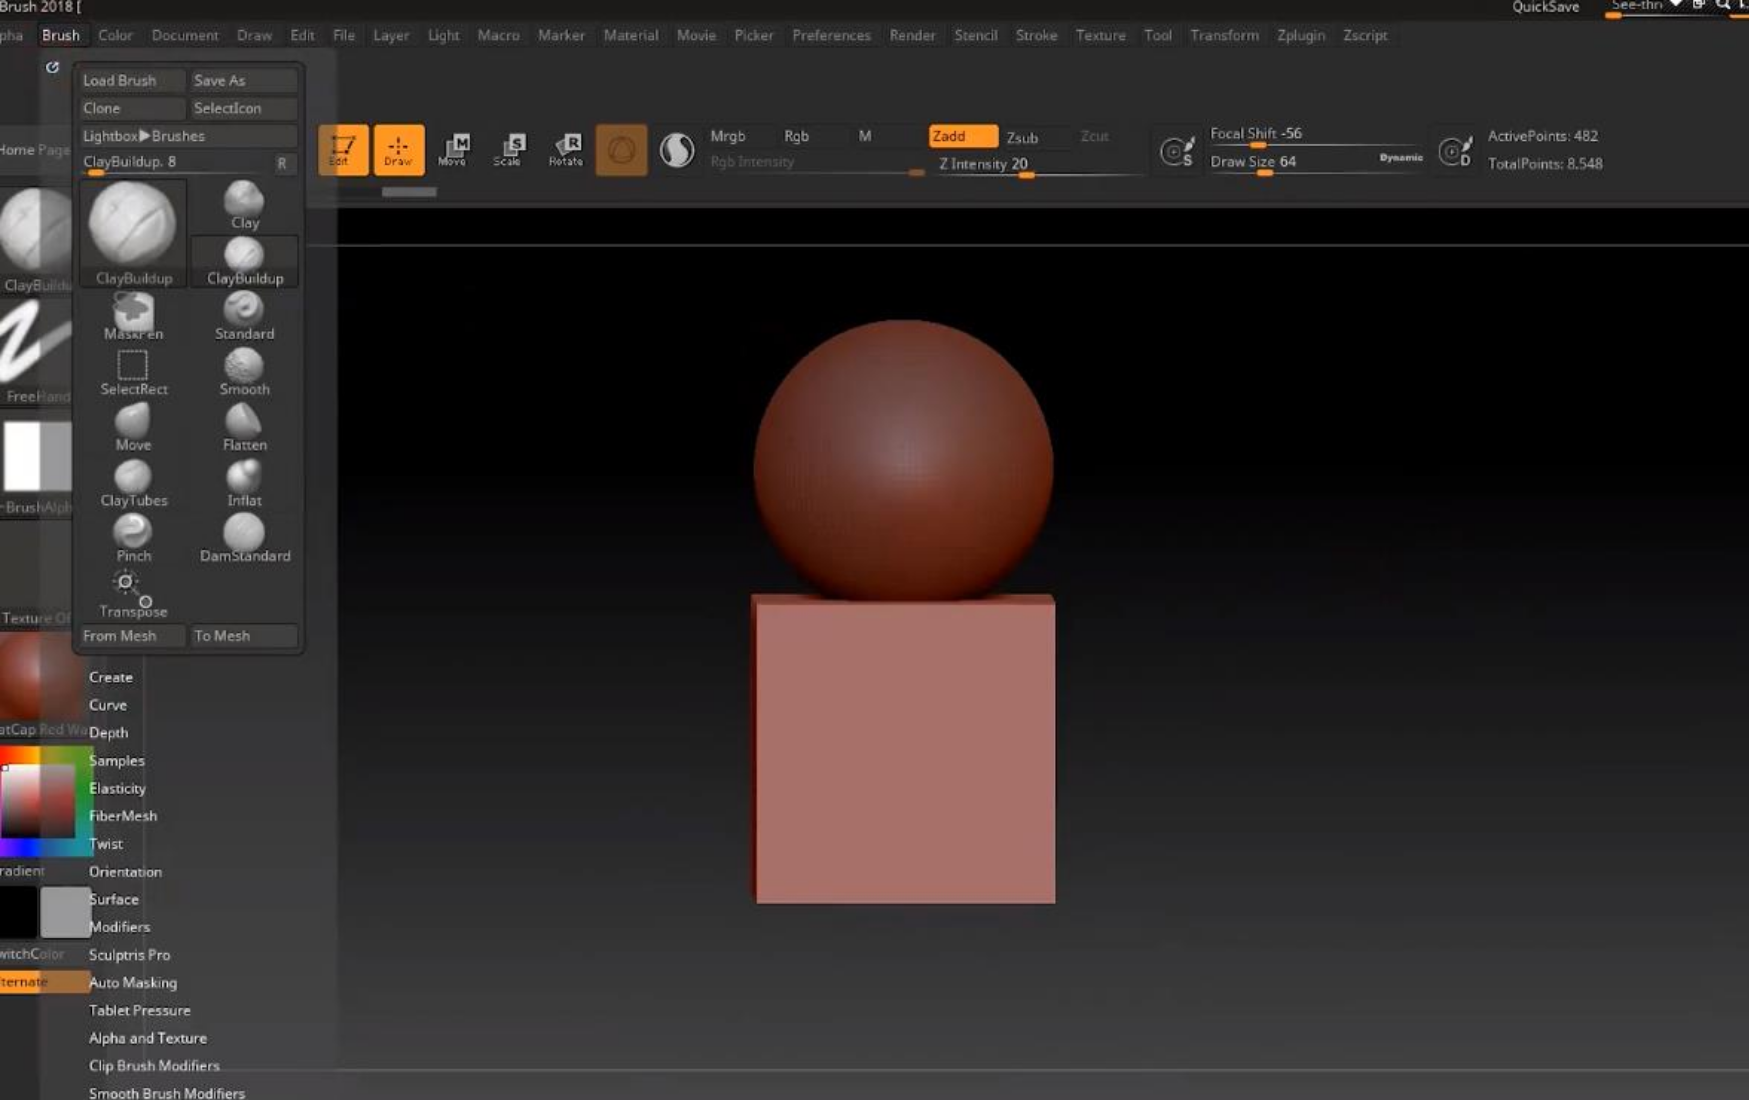Screen dimensions: 1749x1100
Task: Expand the Auto Masking section
Action: click(x=132, y=983)
